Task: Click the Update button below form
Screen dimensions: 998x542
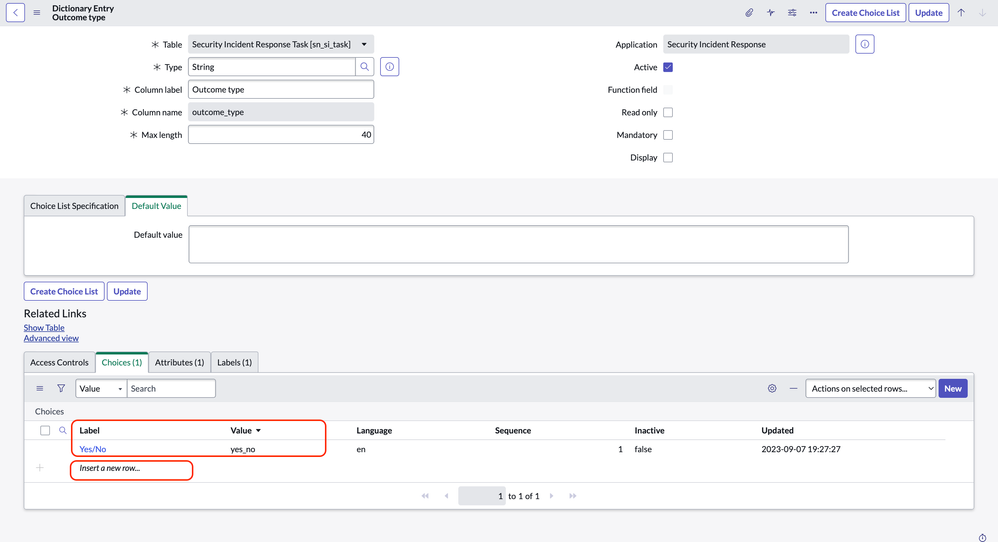Action: tap(127, 291)
